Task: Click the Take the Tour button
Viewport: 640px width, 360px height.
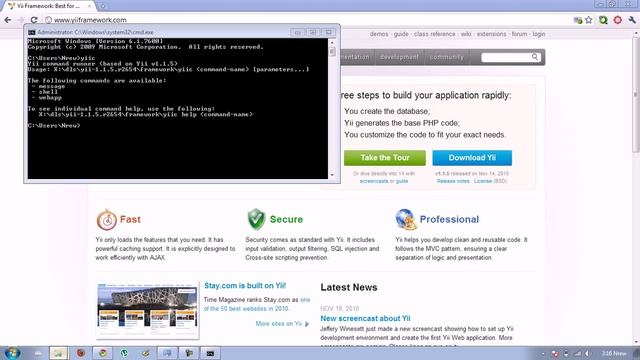Action: [384, 158]
